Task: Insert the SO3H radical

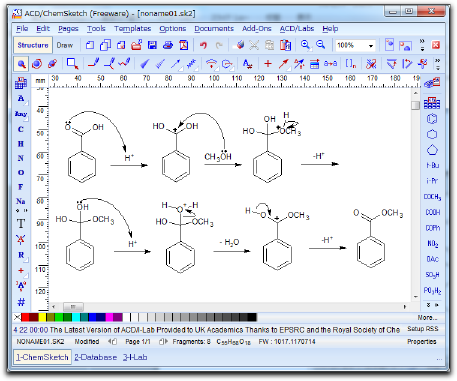Action: coord(432,275)
